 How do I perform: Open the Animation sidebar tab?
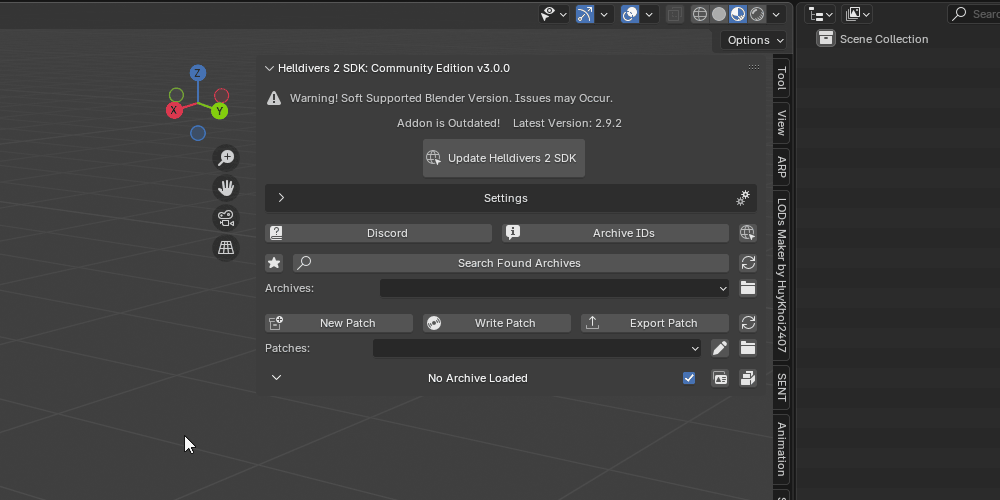(x=781, y=448)
